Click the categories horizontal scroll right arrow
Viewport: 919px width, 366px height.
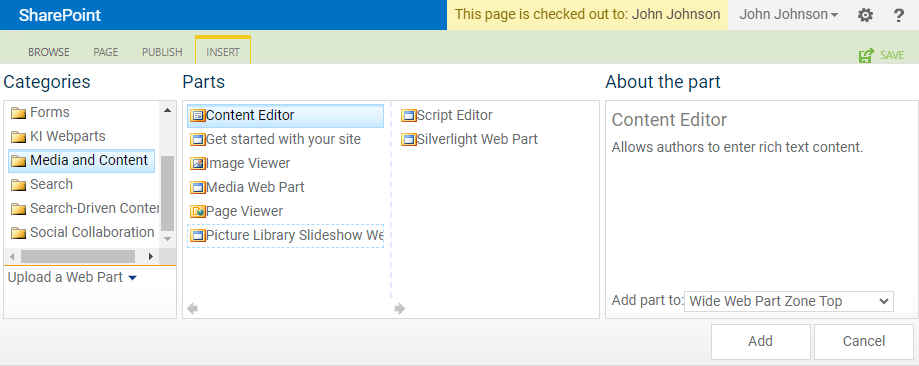[151, 256]
